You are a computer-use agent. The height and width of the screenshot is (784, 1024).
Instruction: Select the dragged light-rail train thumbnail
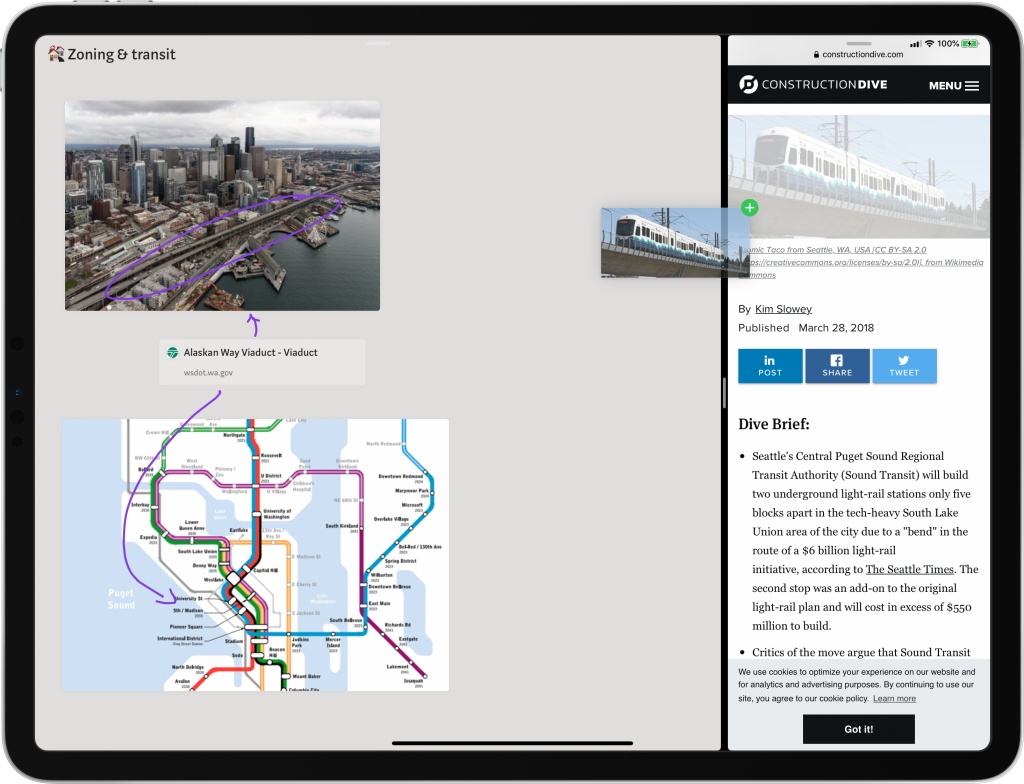click(675, 243)
